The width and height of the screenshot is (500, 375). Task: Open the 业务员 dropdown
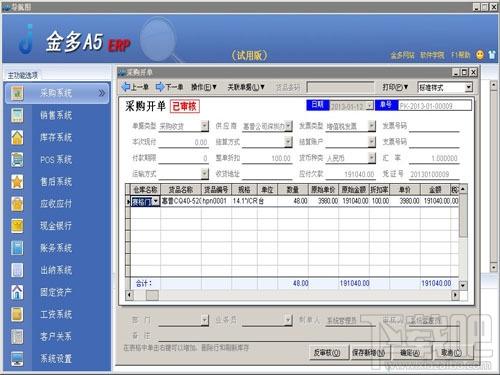288,320
